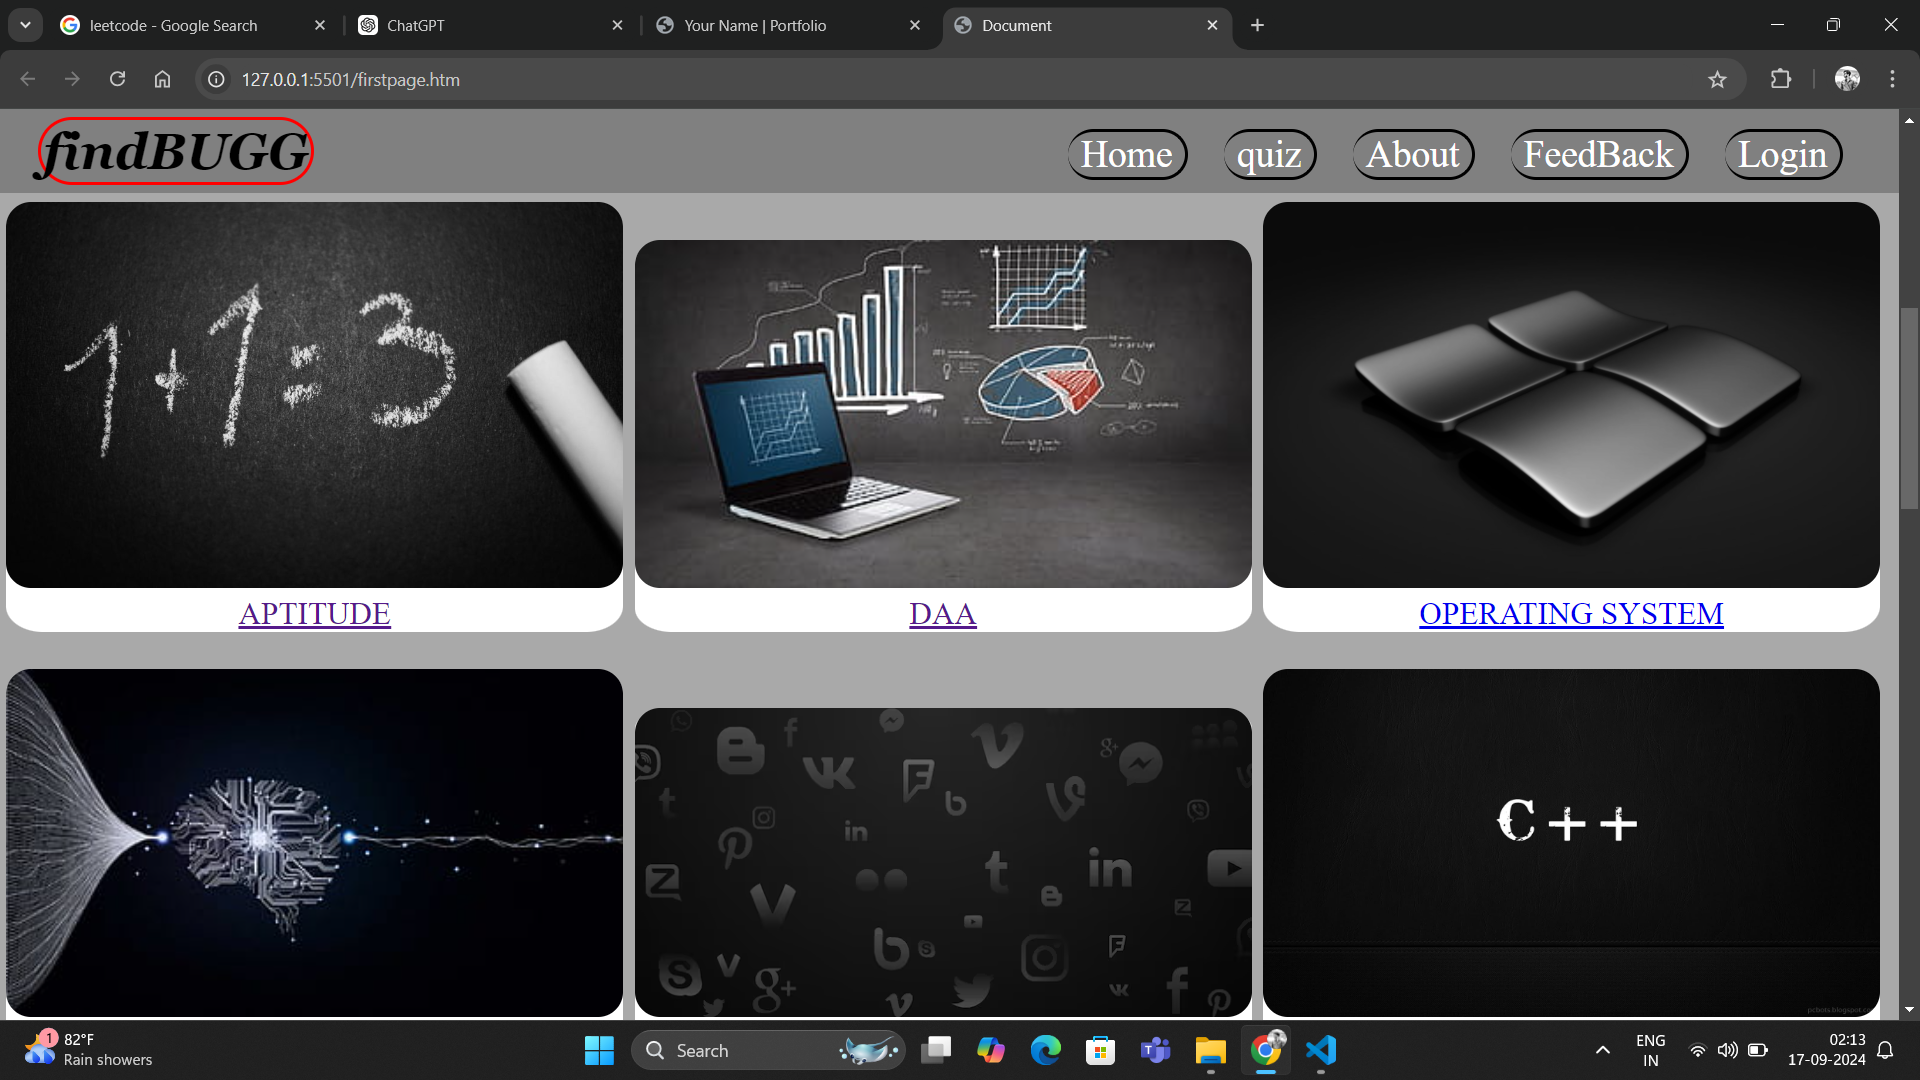The image size is (1920, 1080).
Task: Open the OPERATING SYSTEM link
Action: pos(1571,613)
